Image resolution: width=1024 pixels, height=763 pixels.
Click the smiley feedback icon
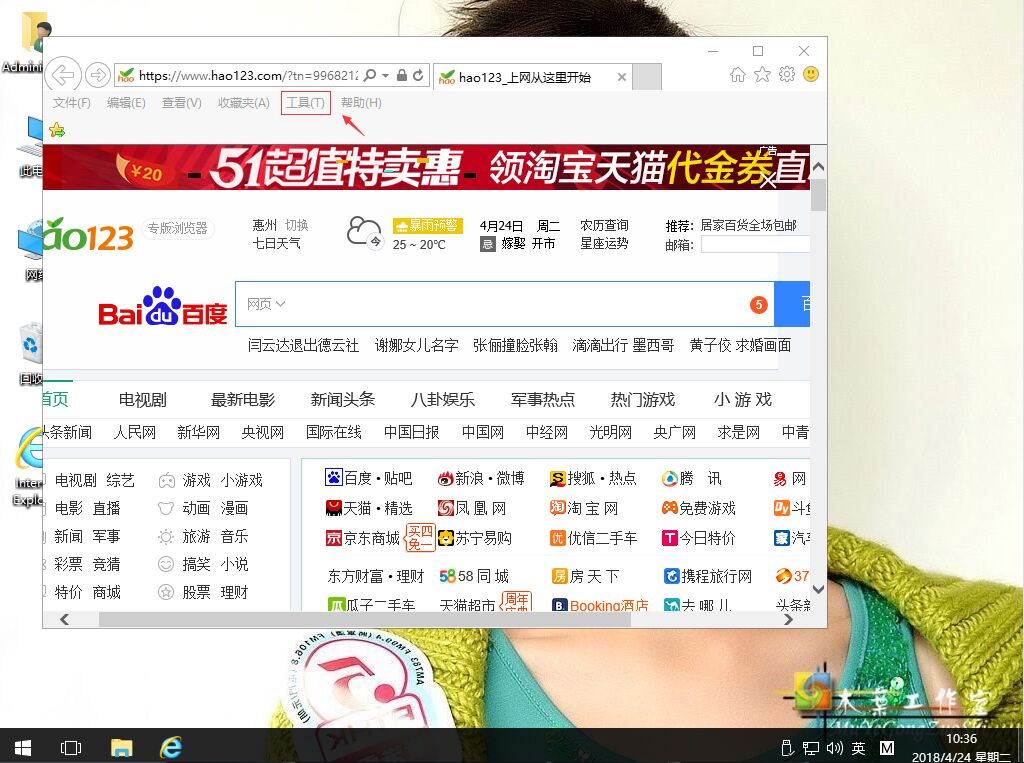[x=811, y=74]
